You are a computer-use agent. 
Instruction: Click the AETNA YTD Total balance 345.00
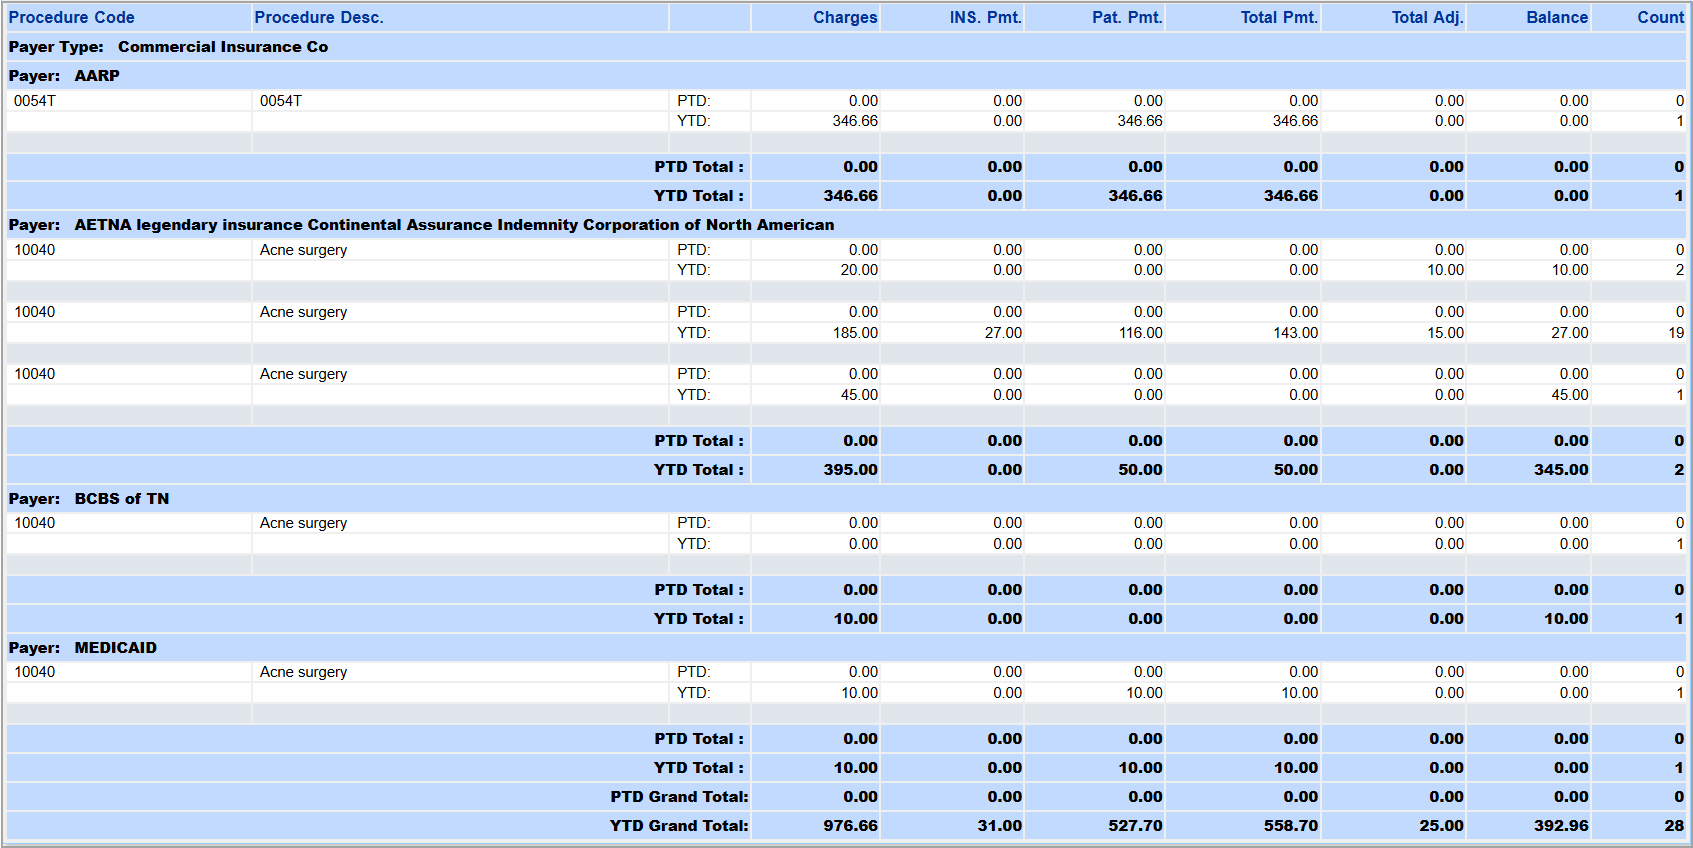pos(1561,470)
